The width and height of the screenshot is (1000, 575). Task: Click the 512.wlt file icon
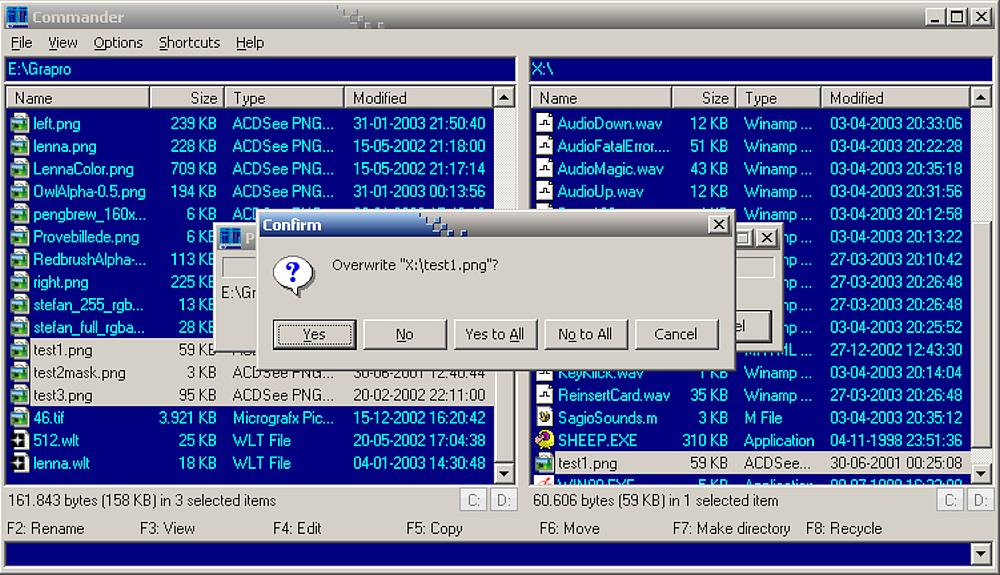pos(20,440)
